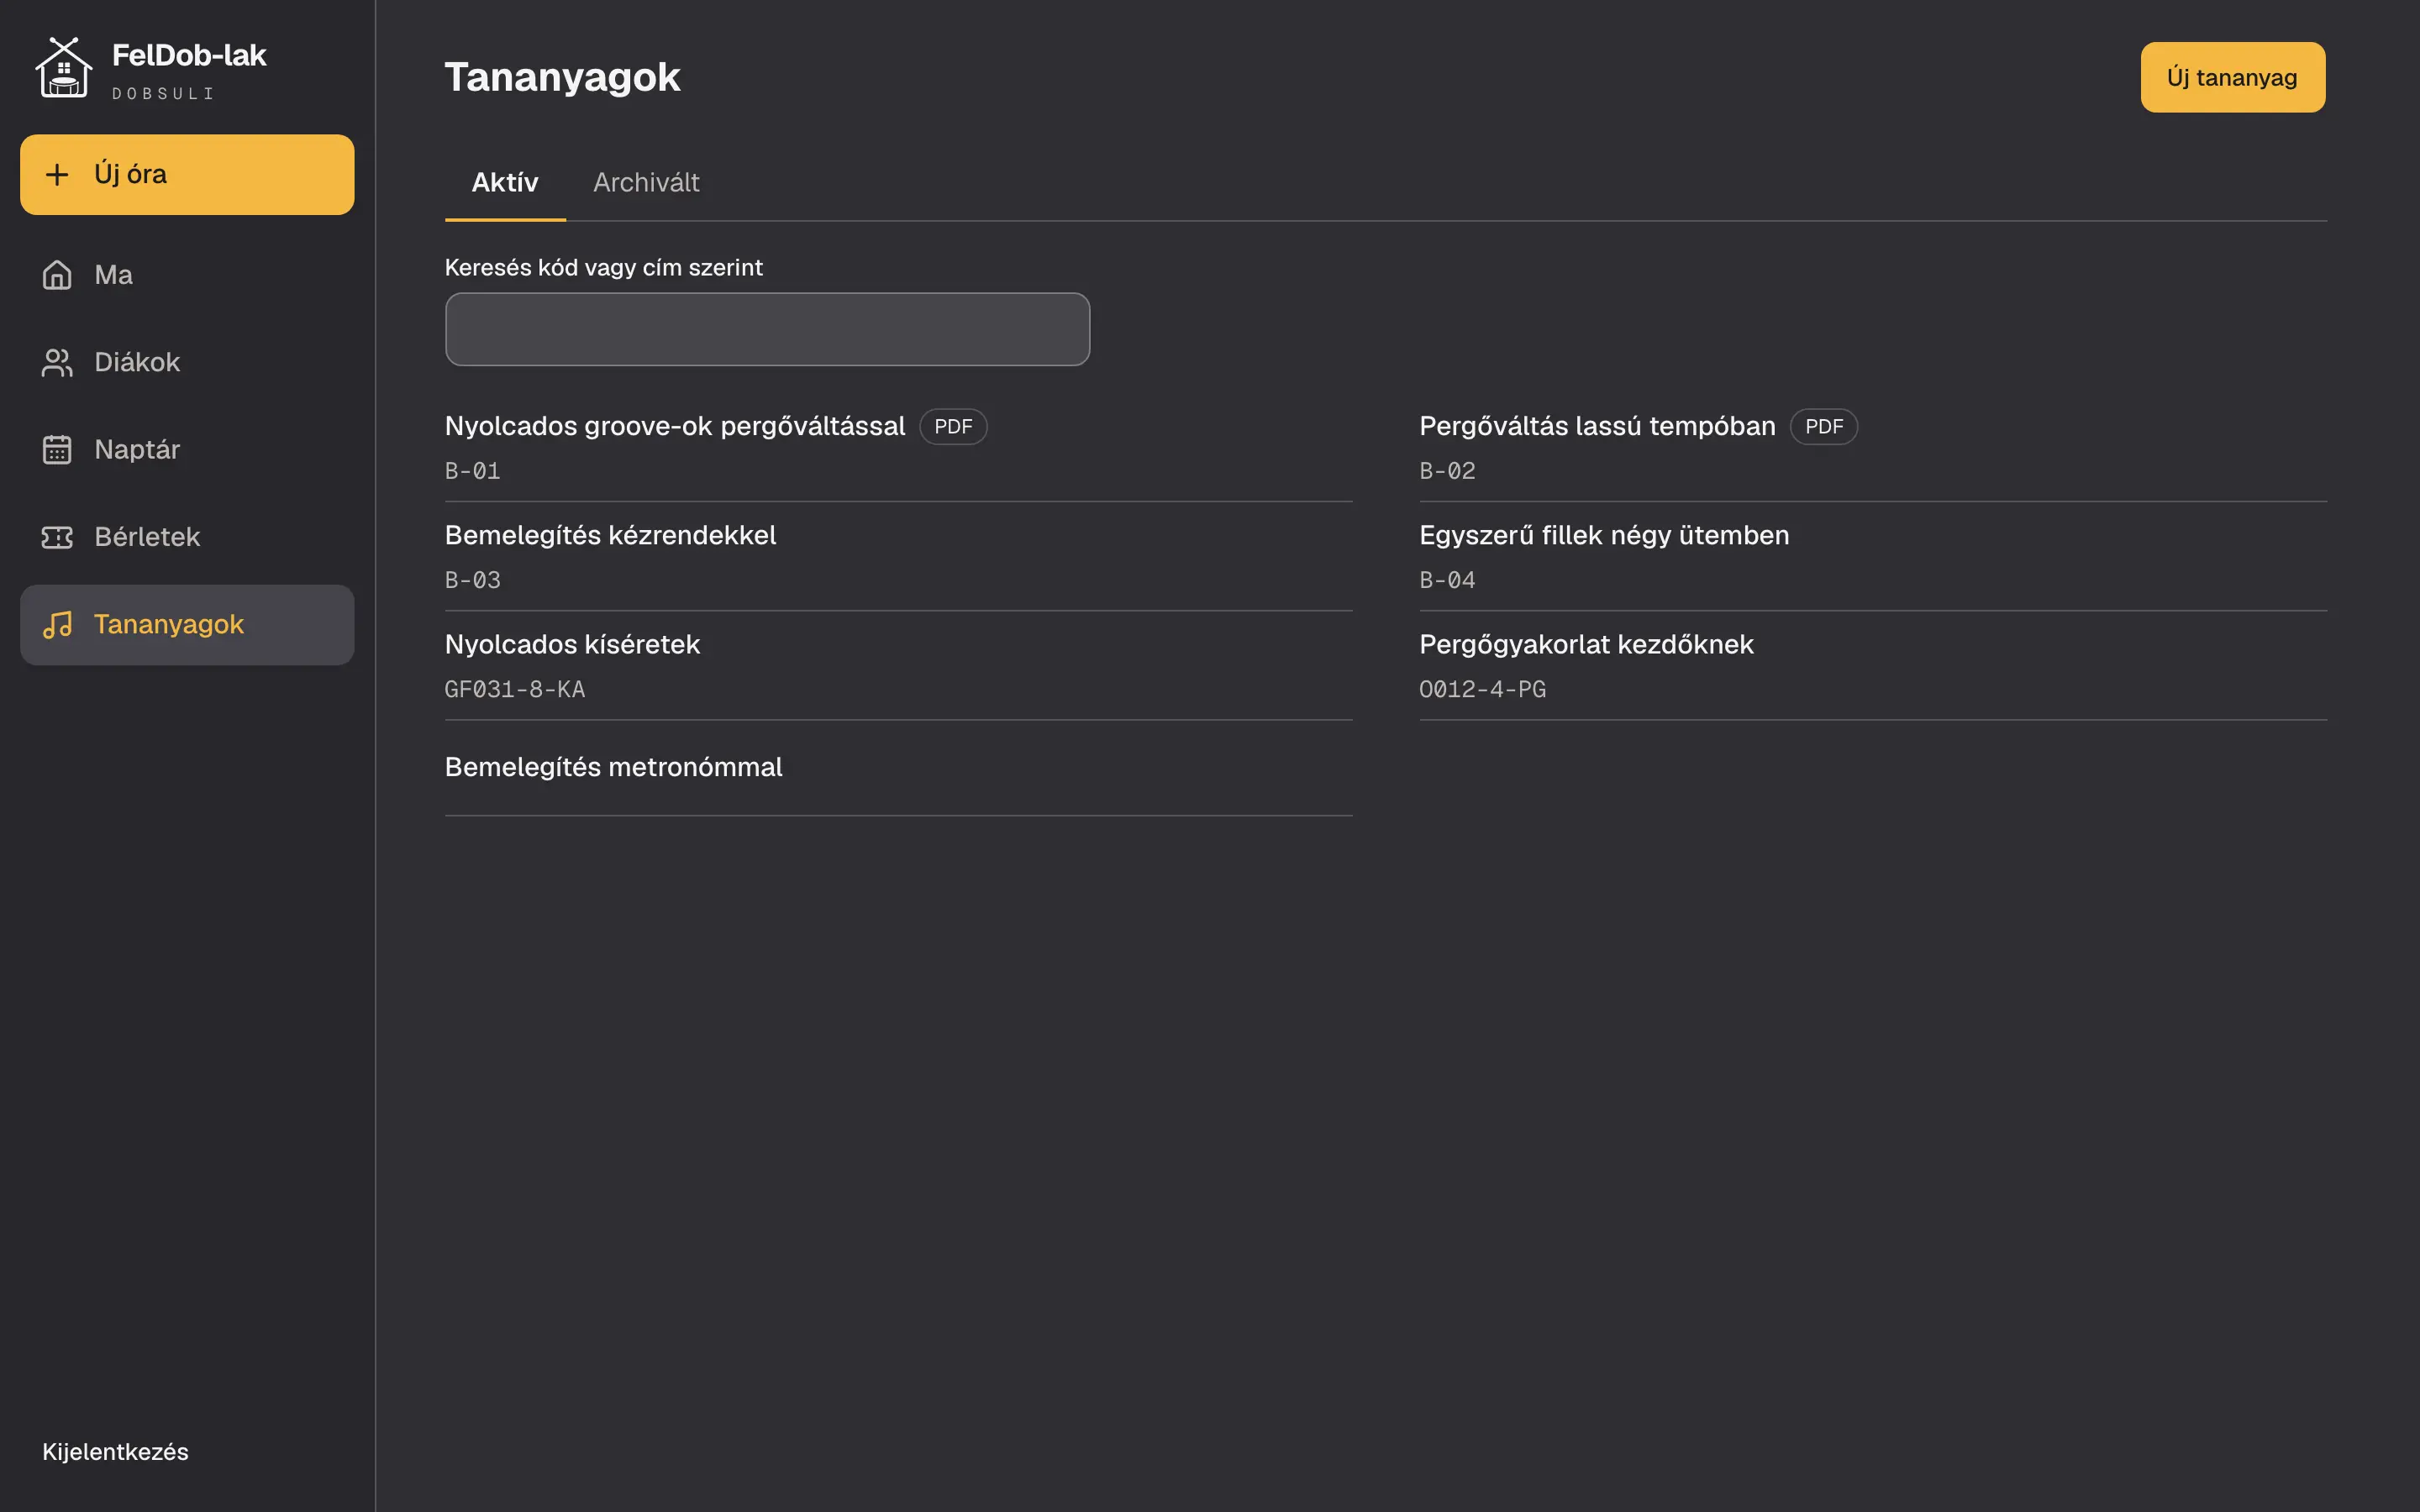This screenshot has width=2420, height=1512.
Task: Click the code GF031-8-KA
Action: click(515, 689)
